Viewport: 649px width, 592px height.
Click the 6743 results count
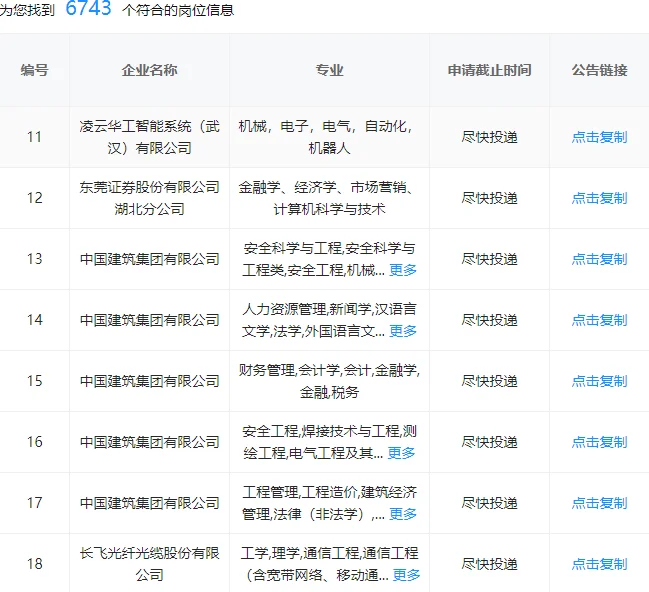[89, 8]
